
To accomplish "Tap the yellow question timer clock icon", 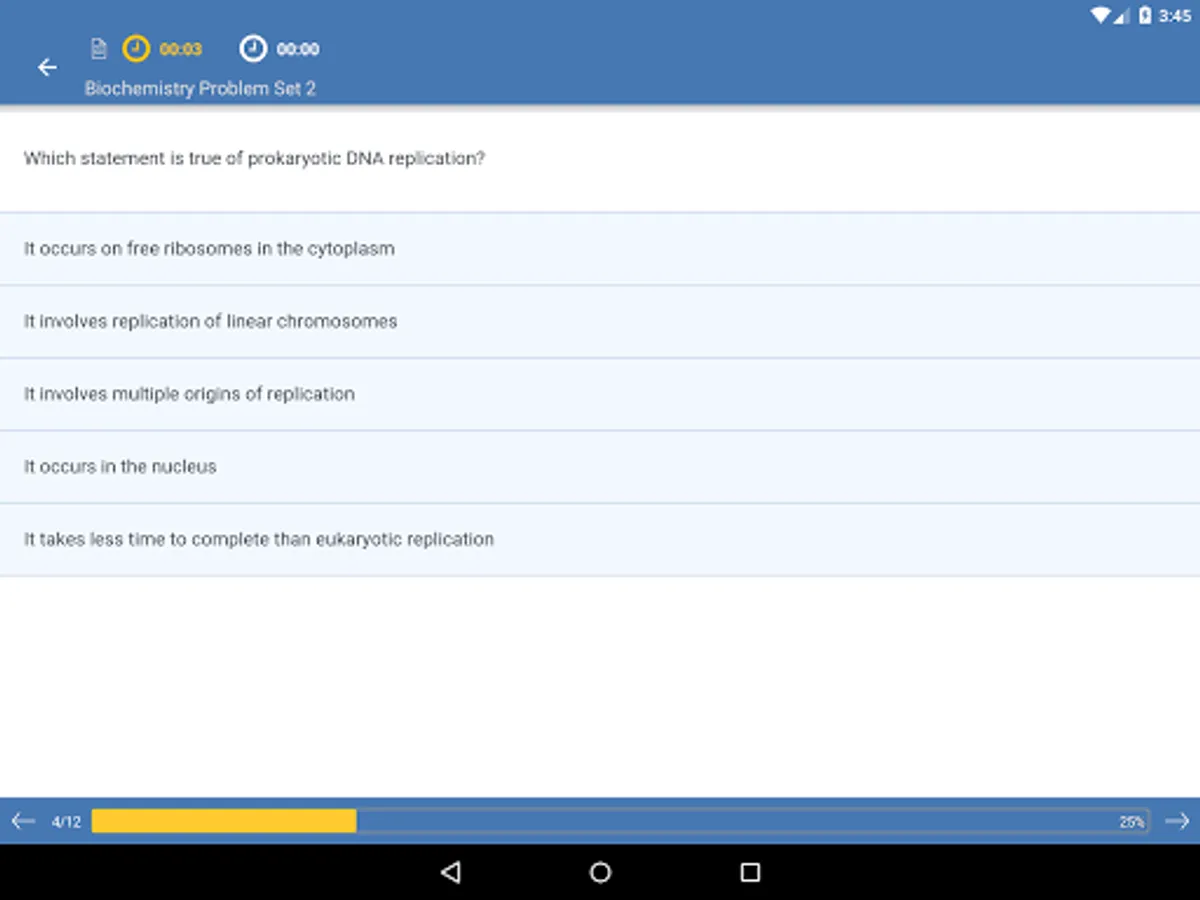I will (136, 48).
